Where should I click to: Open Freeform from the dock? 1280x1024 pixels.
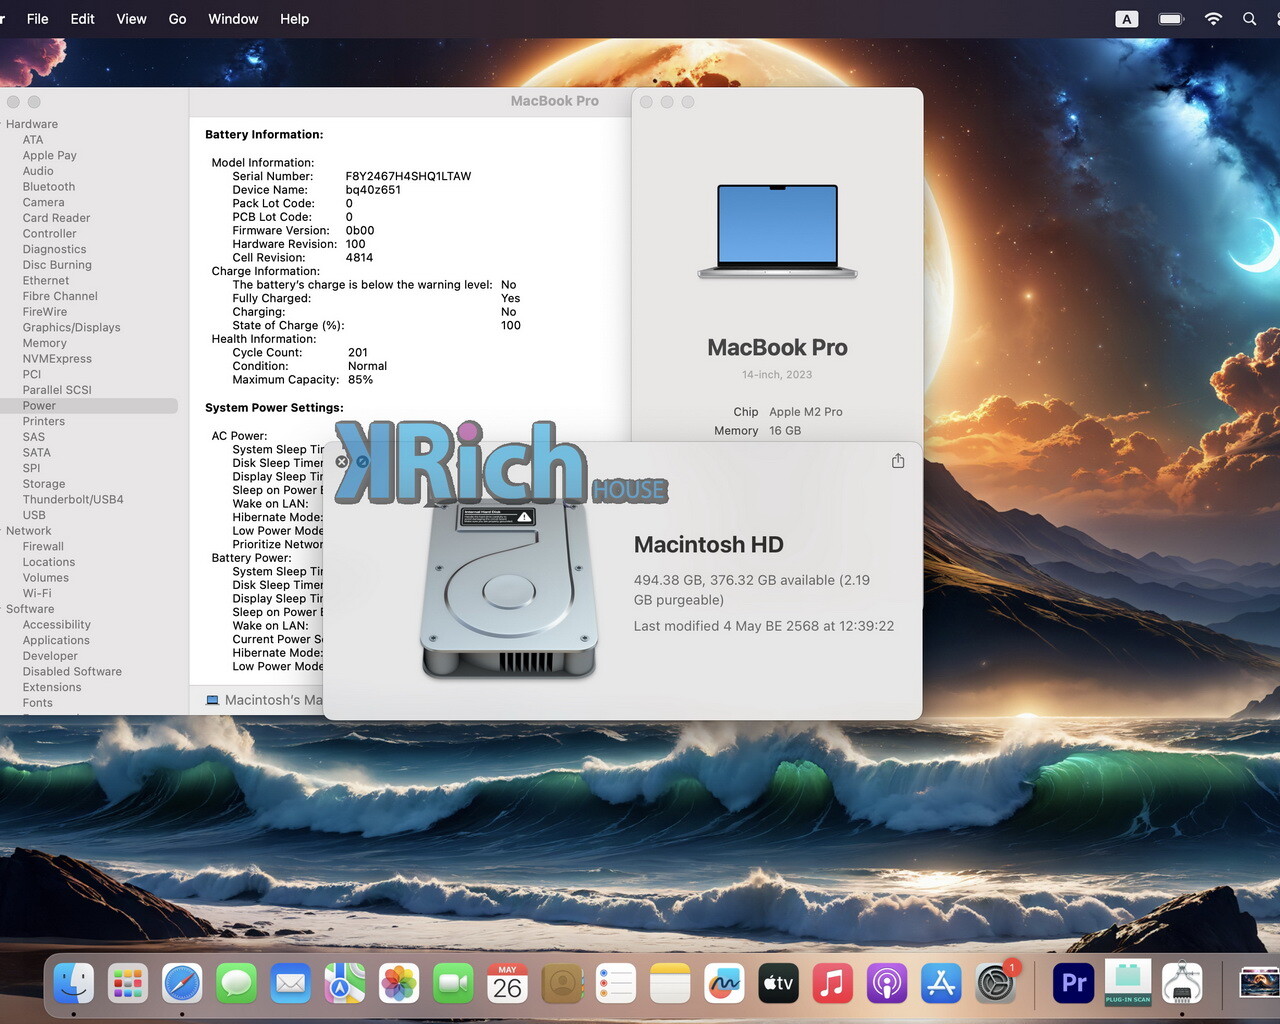[724, 984]
